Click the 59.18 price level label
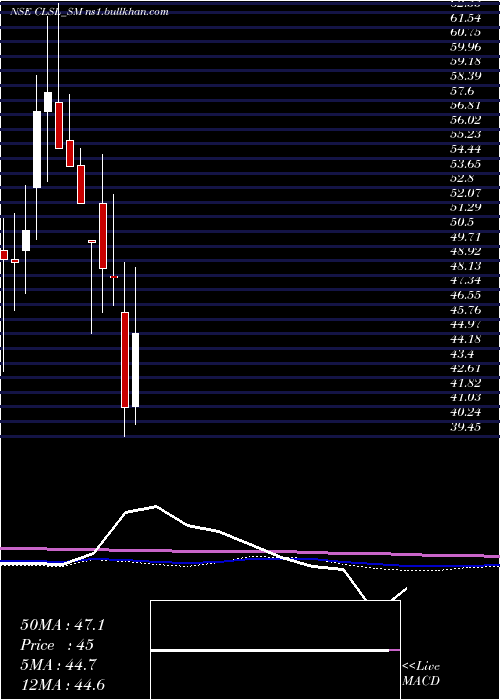 coord(466,62)
